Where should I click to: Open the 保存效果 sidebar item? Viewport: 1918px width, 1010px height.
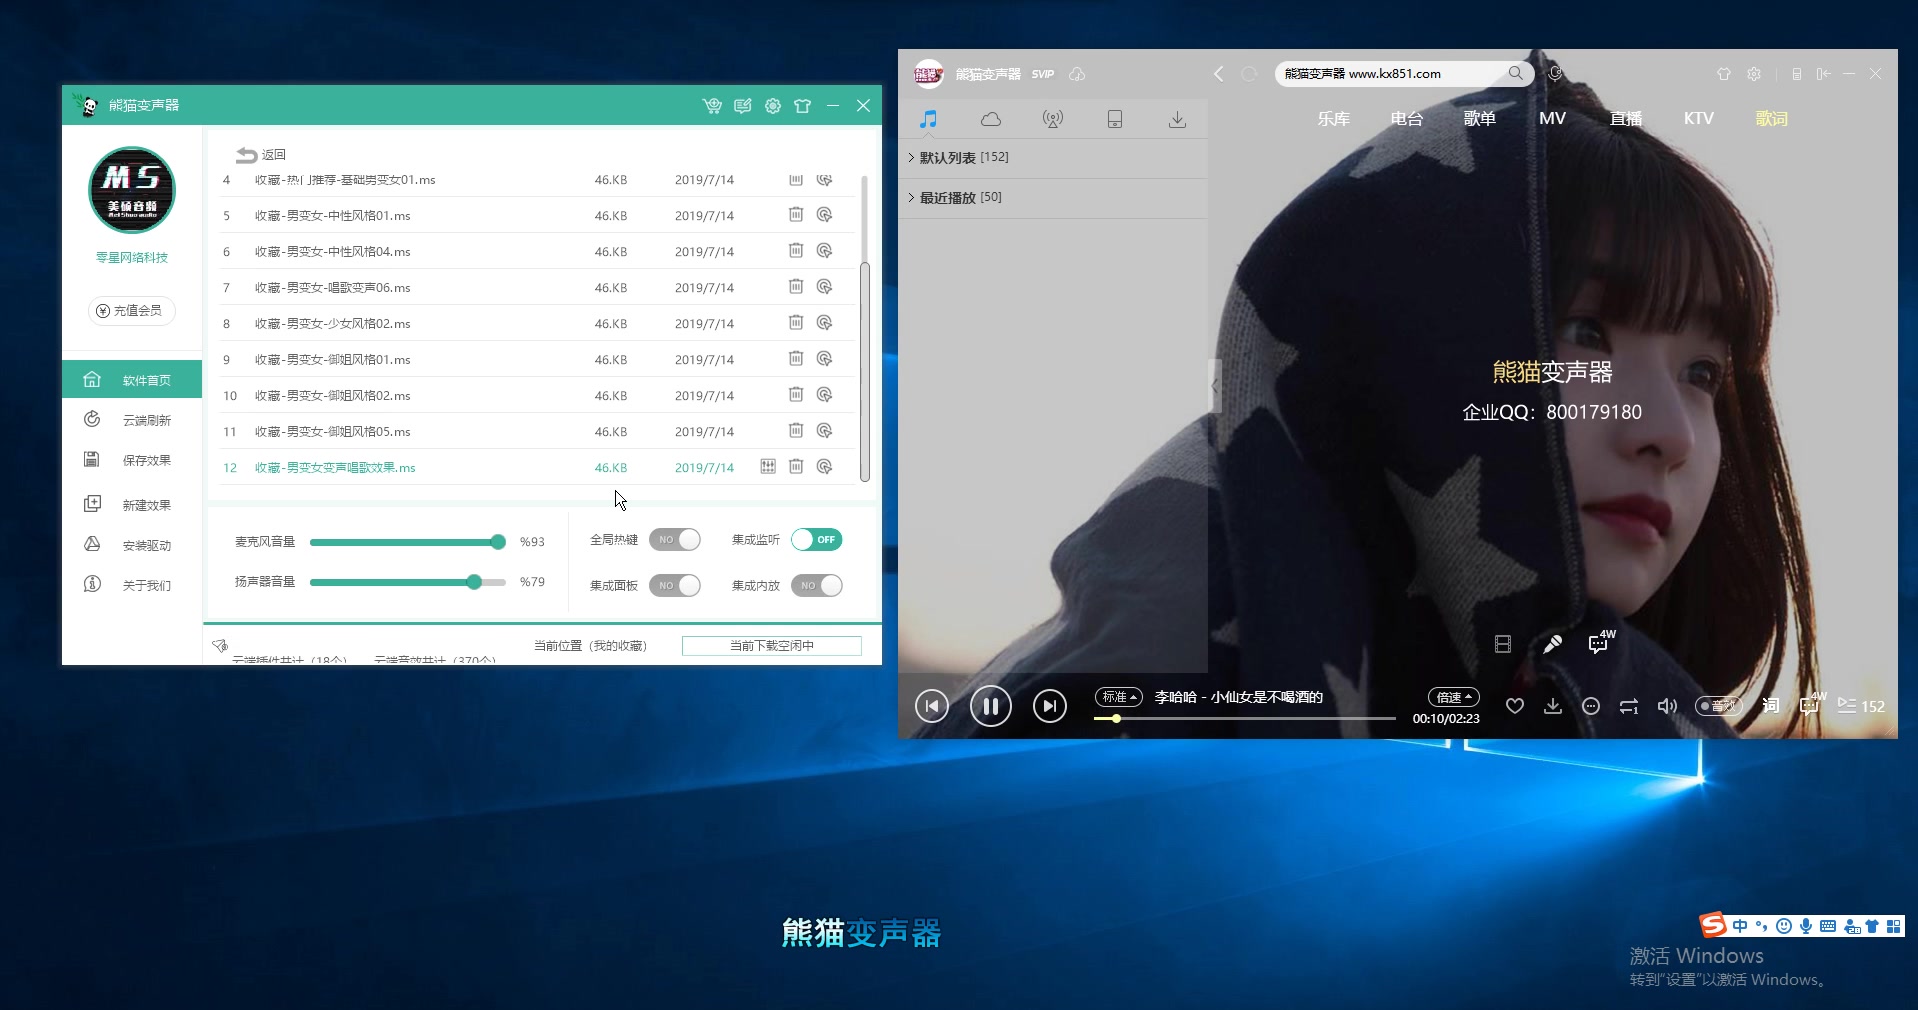click(132, 460)
